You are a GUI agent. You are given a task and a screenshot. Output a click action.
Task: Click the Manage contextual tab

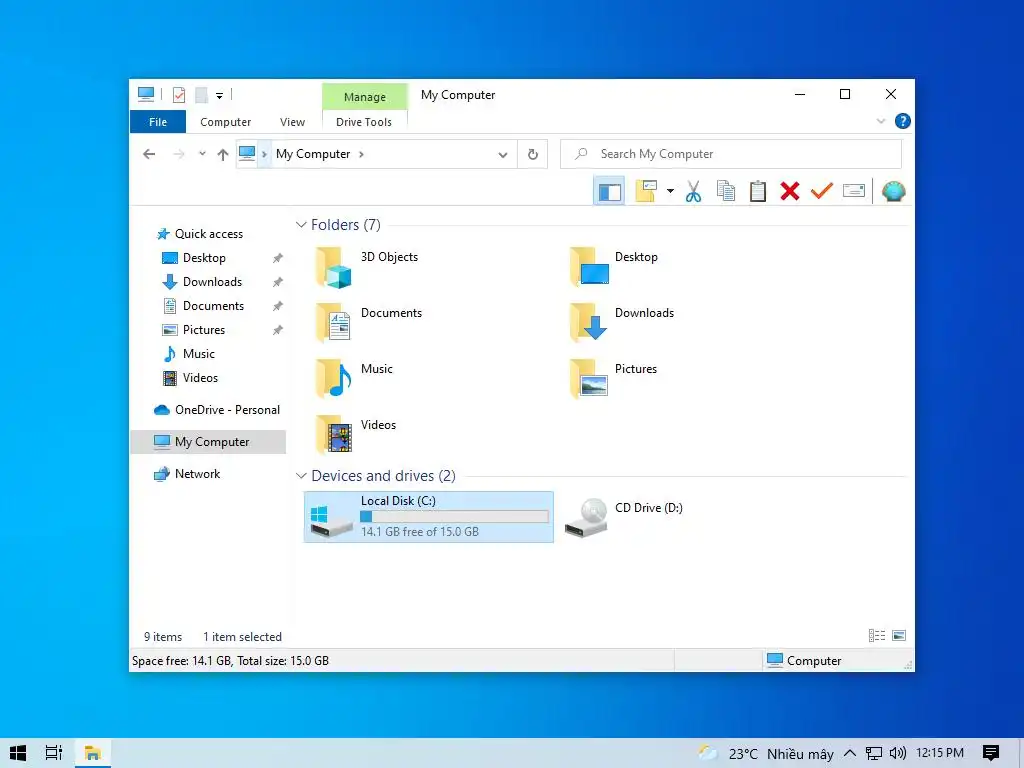coord(364,97)
